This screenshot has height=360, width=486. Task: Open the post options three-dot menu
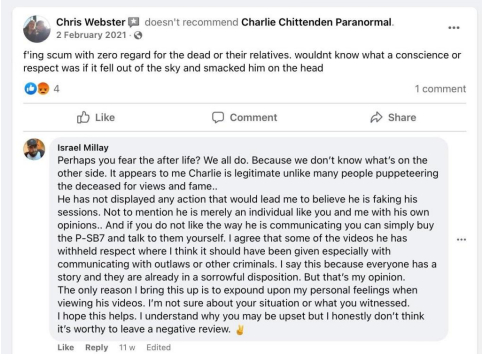coord(454,28)
